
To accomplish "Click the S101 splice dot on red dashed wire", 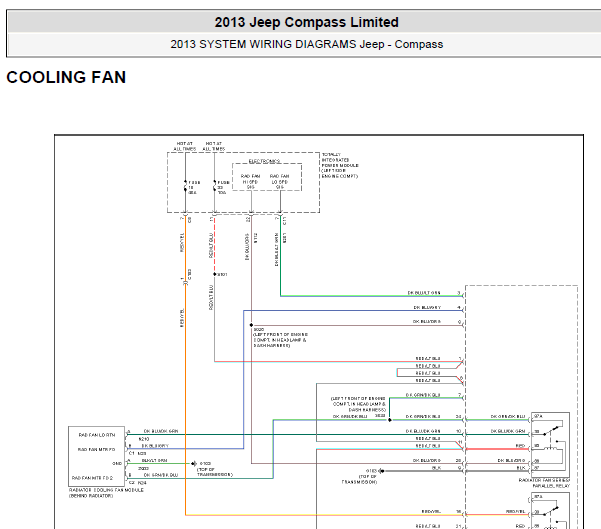I will pyautogui.click(x=214, y=274).
